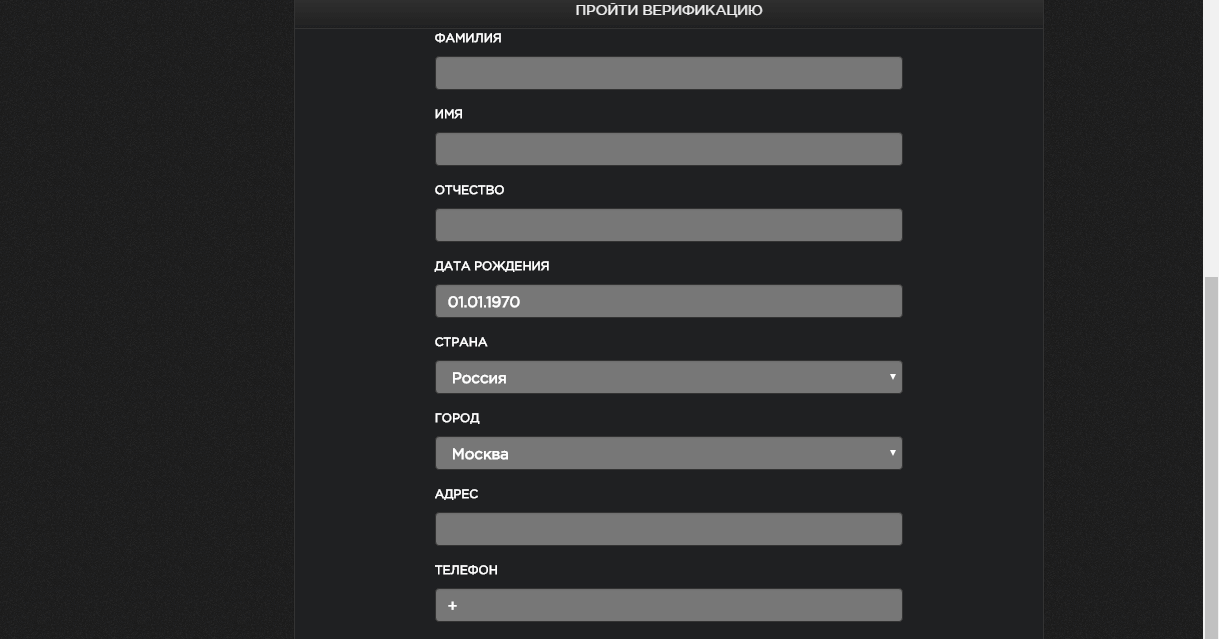Viewport: 1219px width, 639px height.
Task: Focus the Имя input field
Action: click(x=668, y=149)
